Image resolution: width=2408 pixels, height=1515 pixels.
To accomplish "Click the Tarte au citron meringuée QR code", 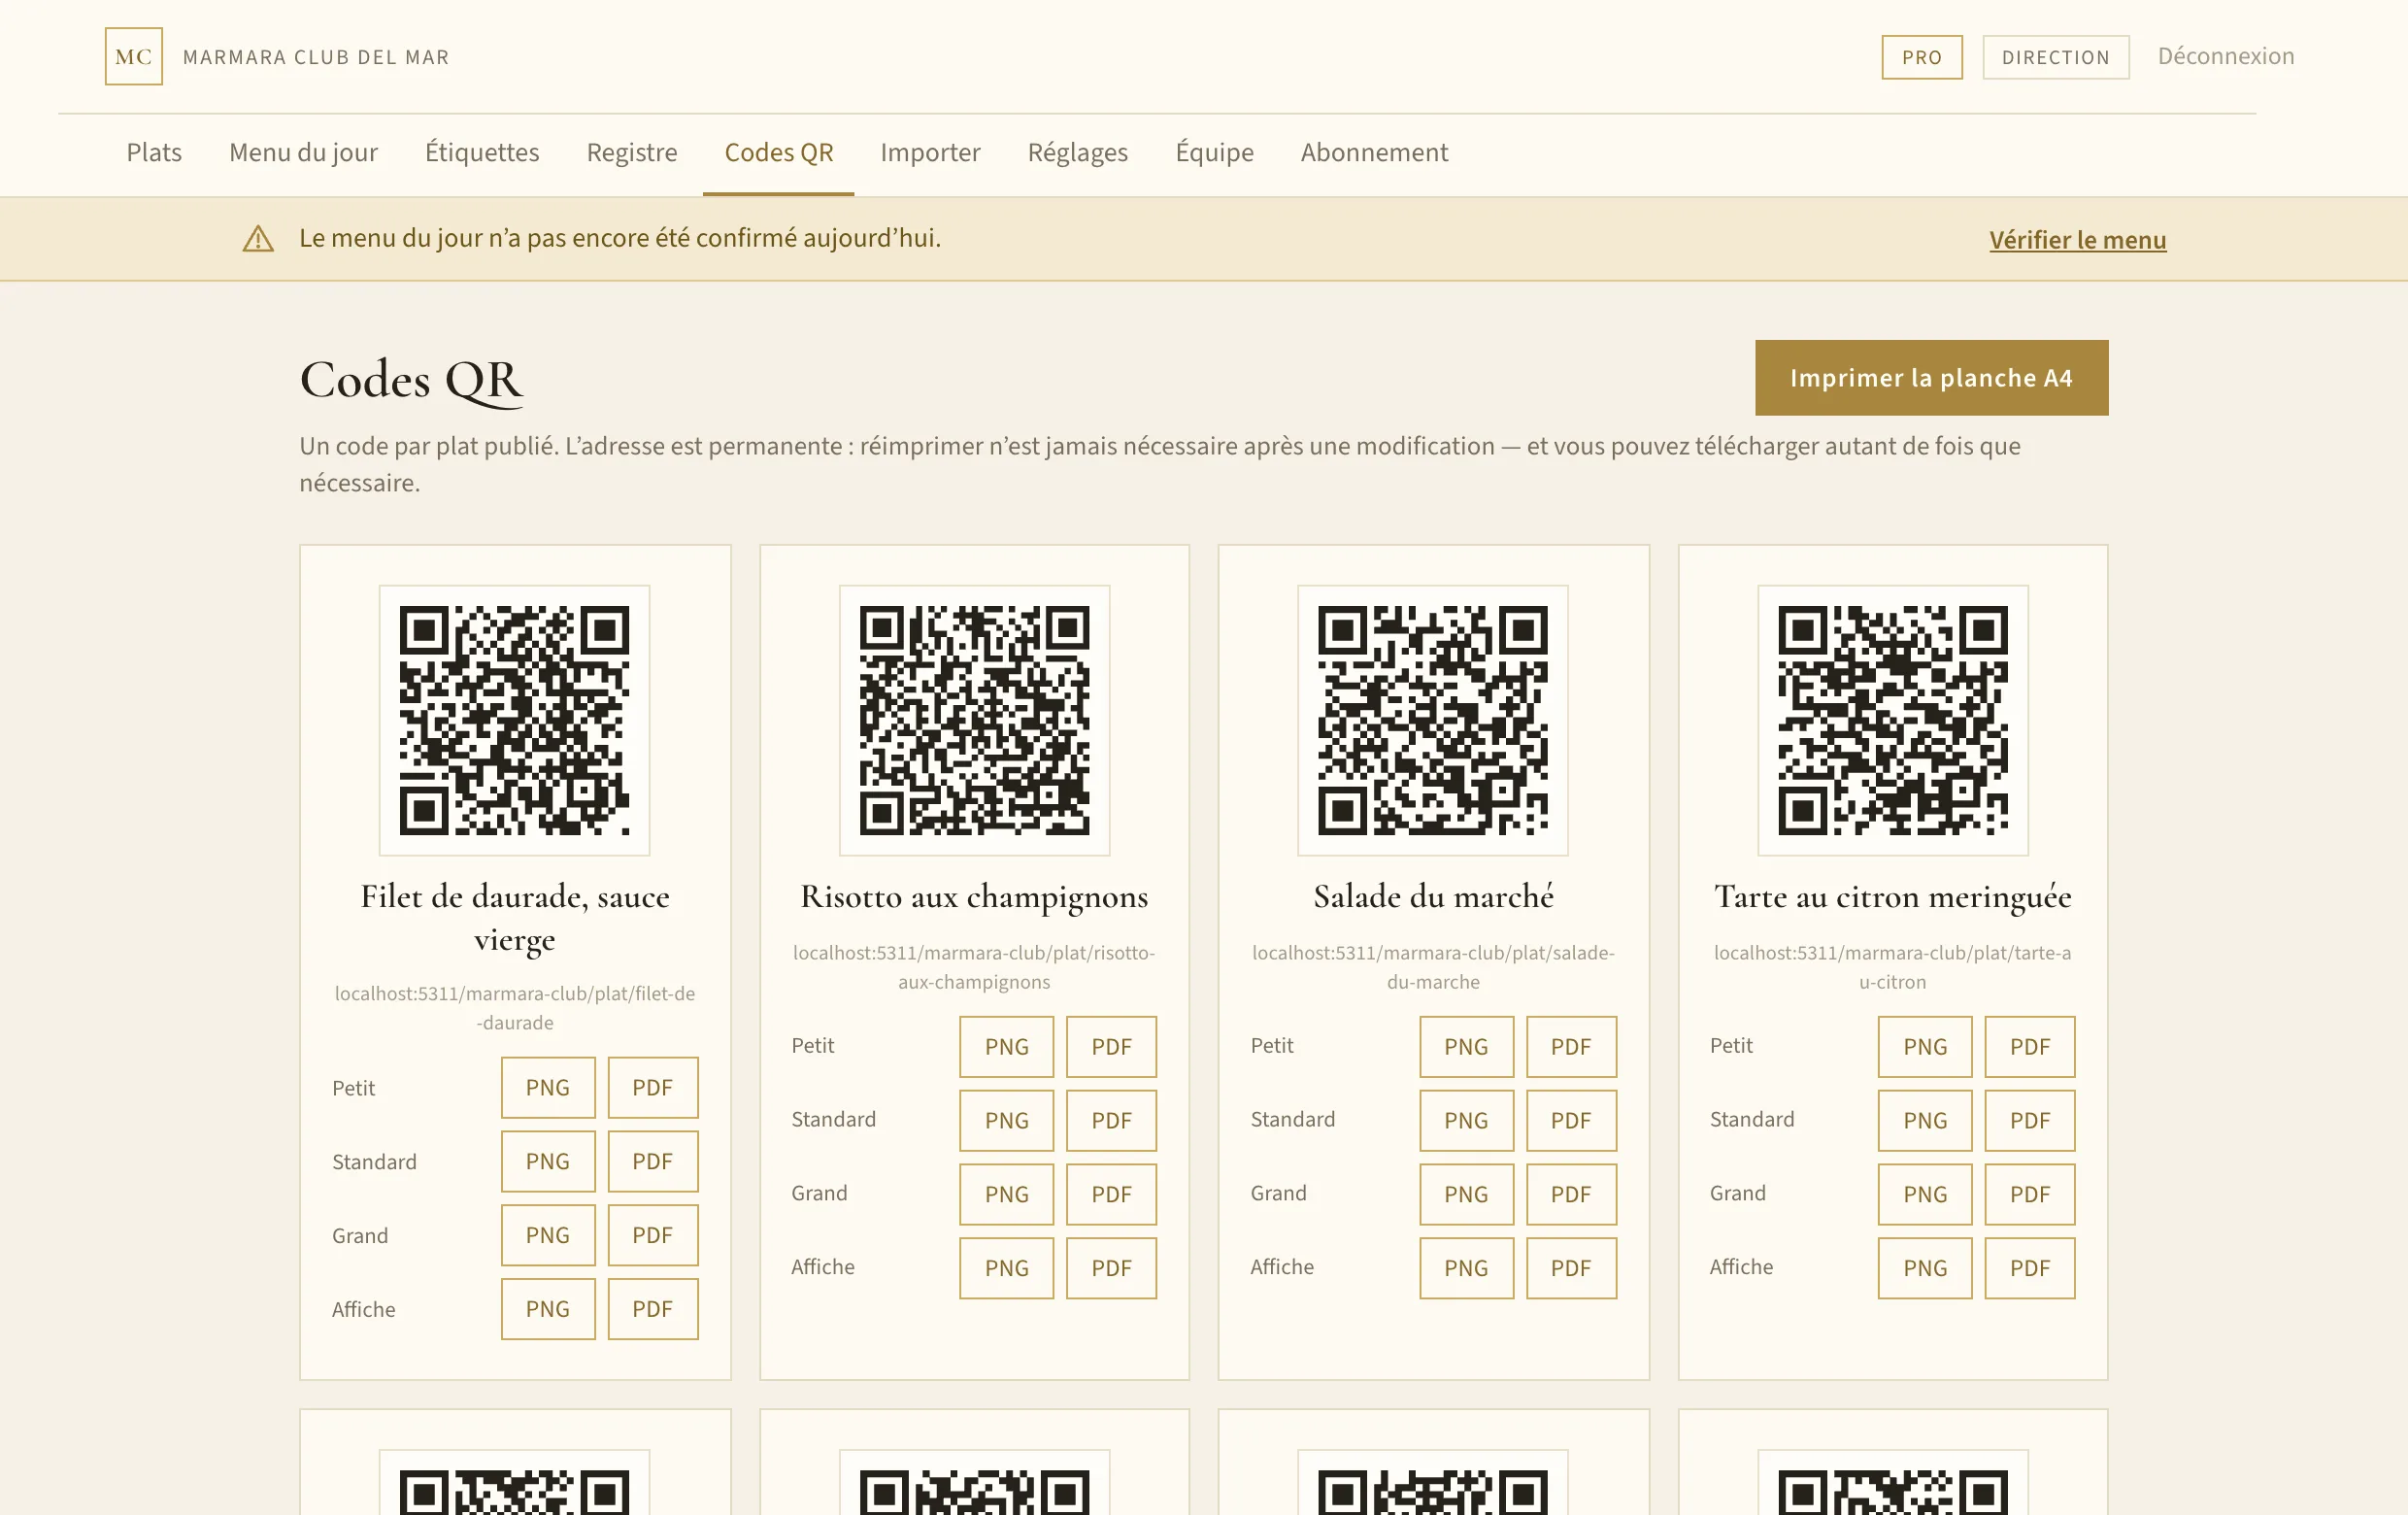I will (x=1893, y=720).
